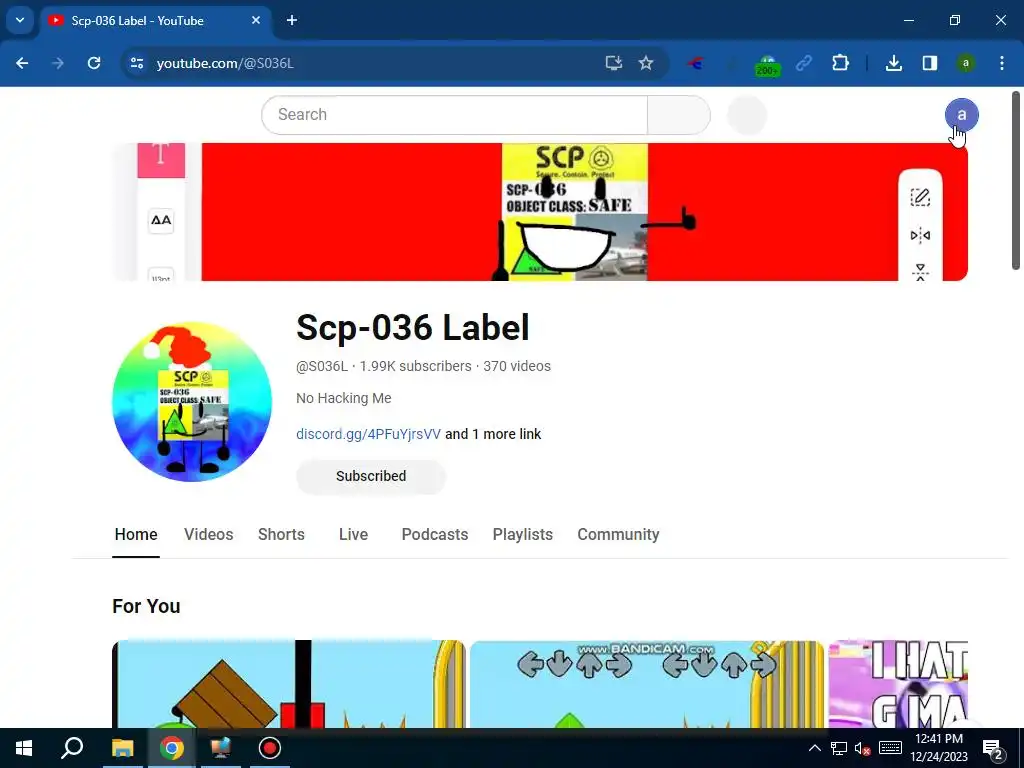This screenshot has height=768, width=1024.
Task: Open the YouTube account avatar 'a'
Action: 961,115
